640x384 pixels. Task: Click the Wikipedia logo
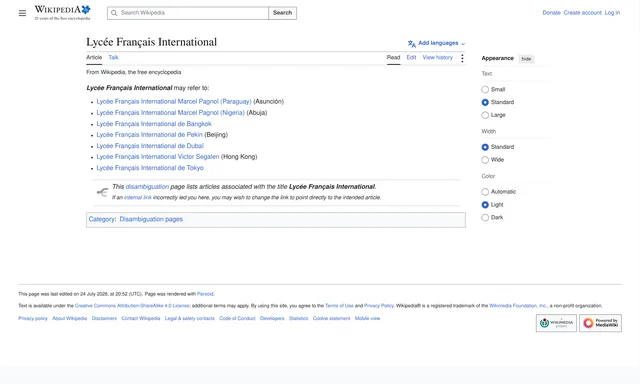tap(62, 13)
